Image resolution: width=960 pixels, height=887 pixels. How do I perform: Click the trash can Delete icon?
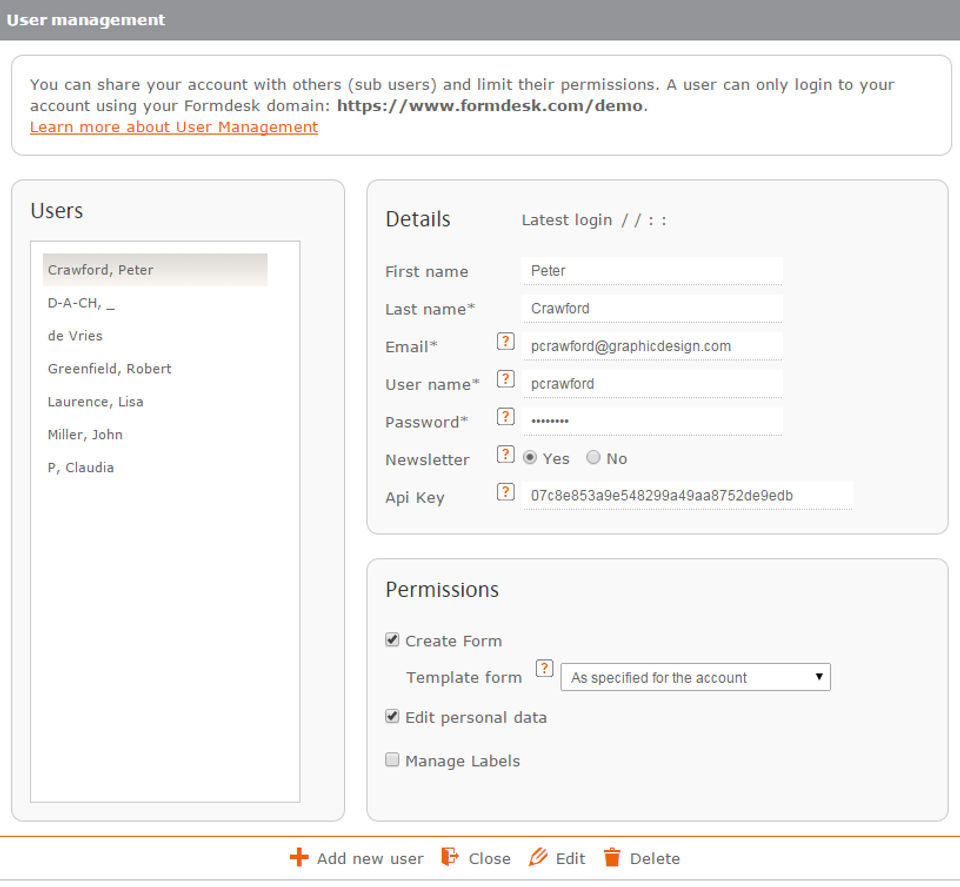612,857
